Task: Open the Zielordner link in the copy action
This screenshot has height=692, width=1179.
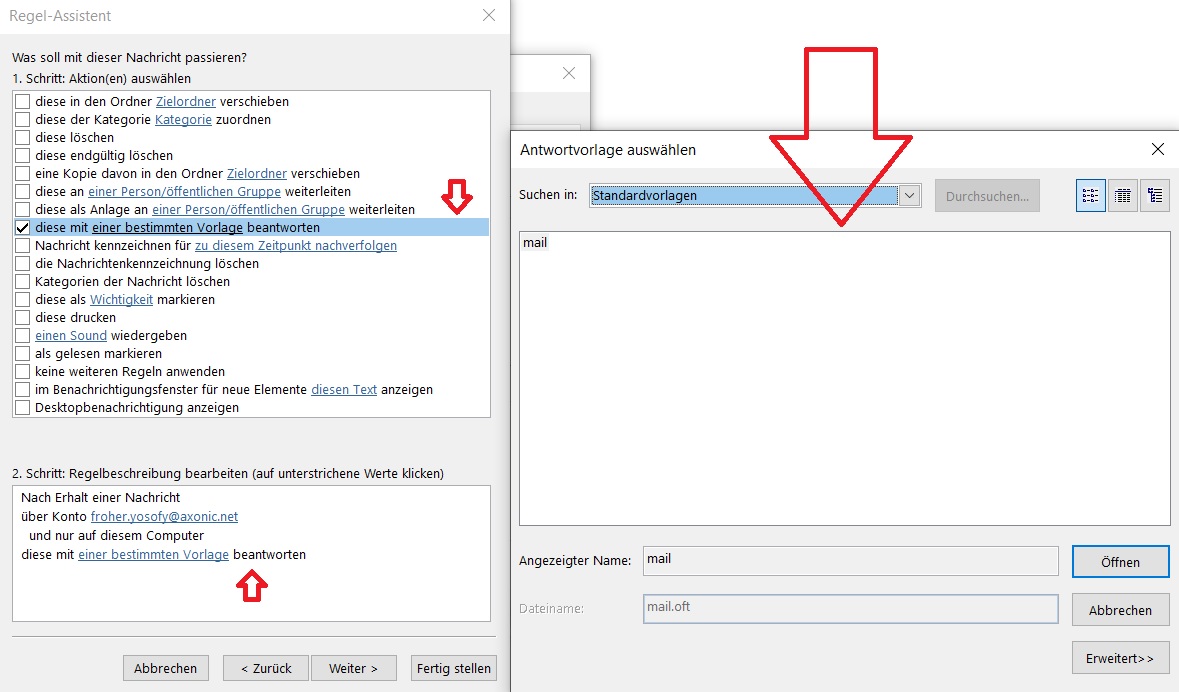Action: pos(257,174)
